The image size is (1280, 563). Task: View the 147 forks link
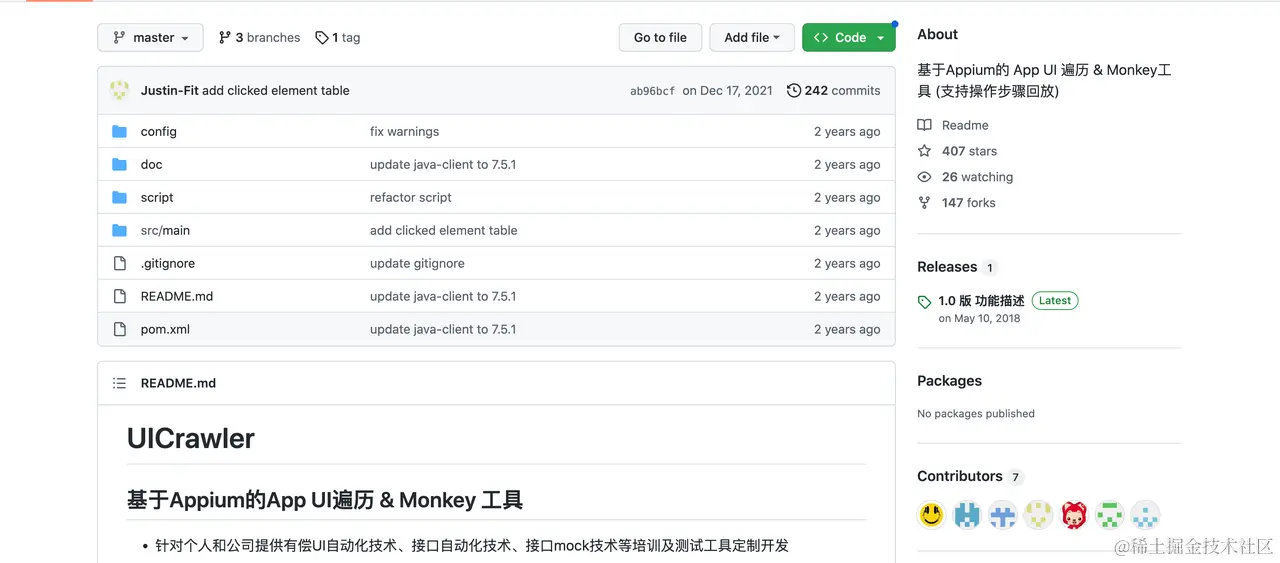point(968,203)
